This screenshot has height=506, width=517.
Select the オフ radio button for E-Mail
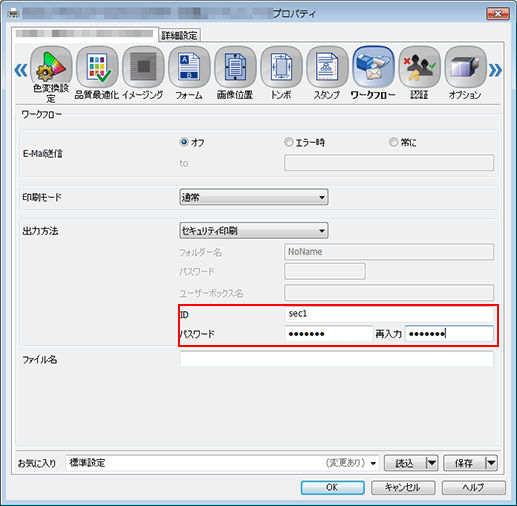point(184,142)
